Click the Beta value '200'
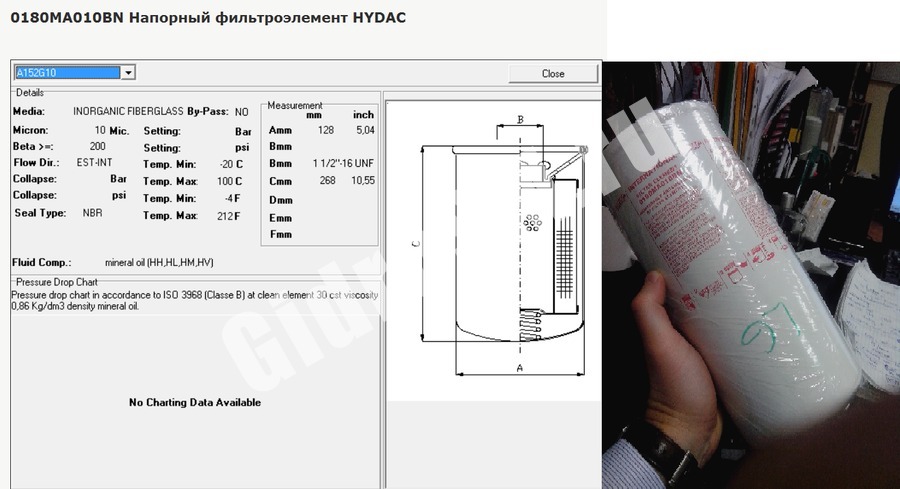This screenshot has width=900, height=489. click(98, 146)
